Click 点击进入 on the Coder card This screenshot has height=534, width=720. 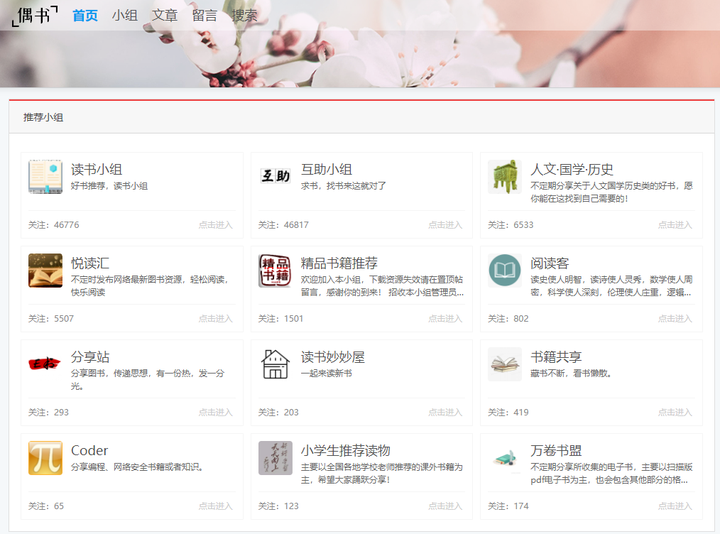[215, 506]
